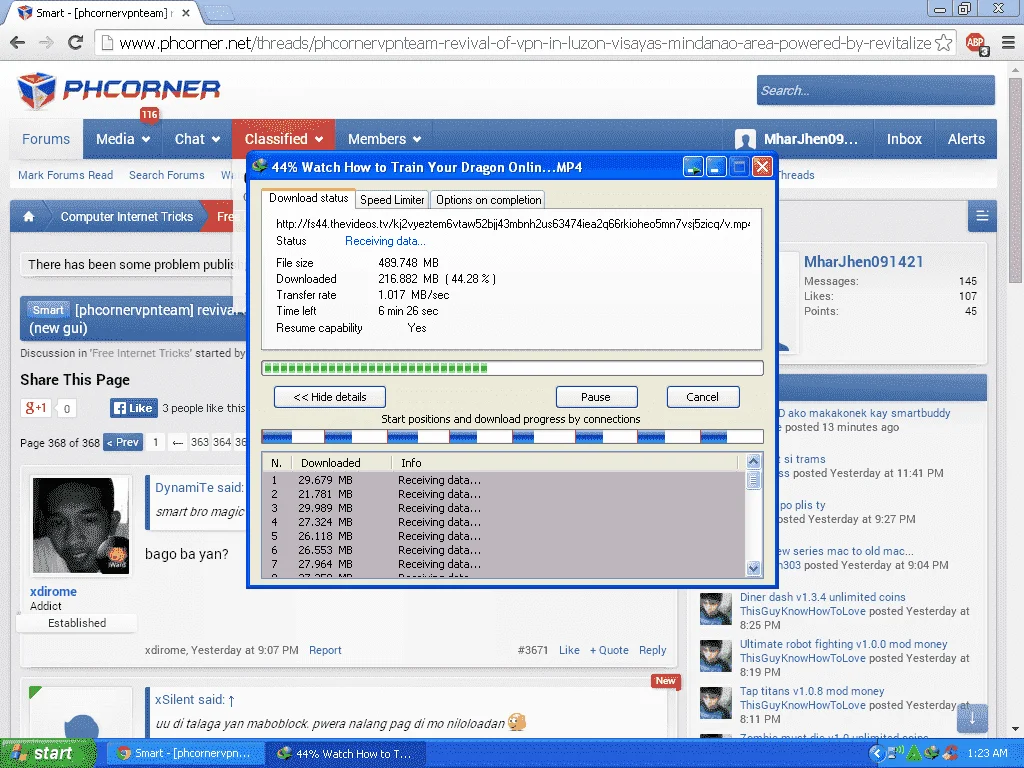Open the Forums tab

point(46,139)
